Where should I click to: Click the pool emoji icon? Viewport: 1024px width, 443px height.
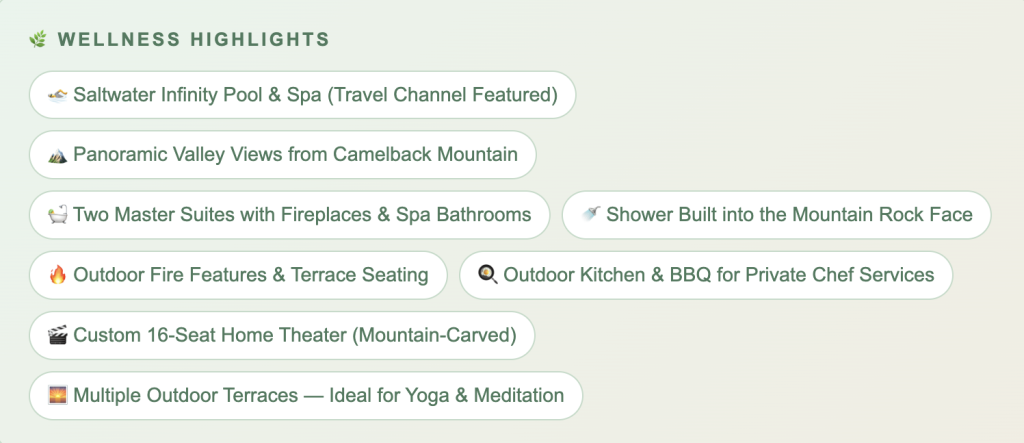(58, 96)
